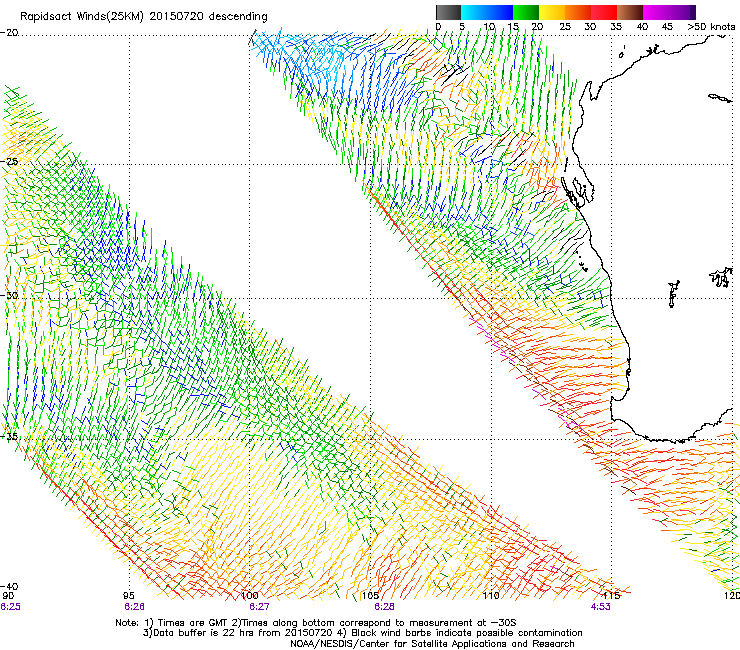Click the red 30–35 knots legend segment

click(604, 12)
